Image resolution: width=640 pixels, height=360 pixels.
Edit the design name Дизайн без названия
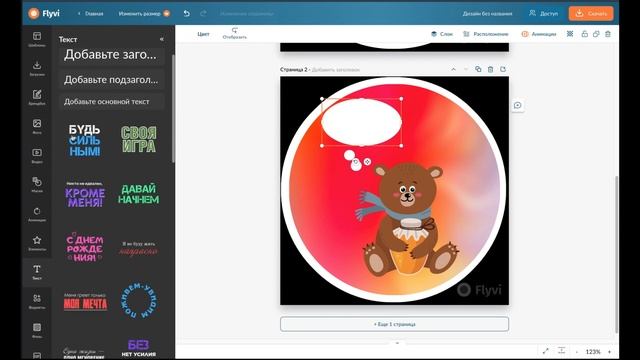pos(487,13)
